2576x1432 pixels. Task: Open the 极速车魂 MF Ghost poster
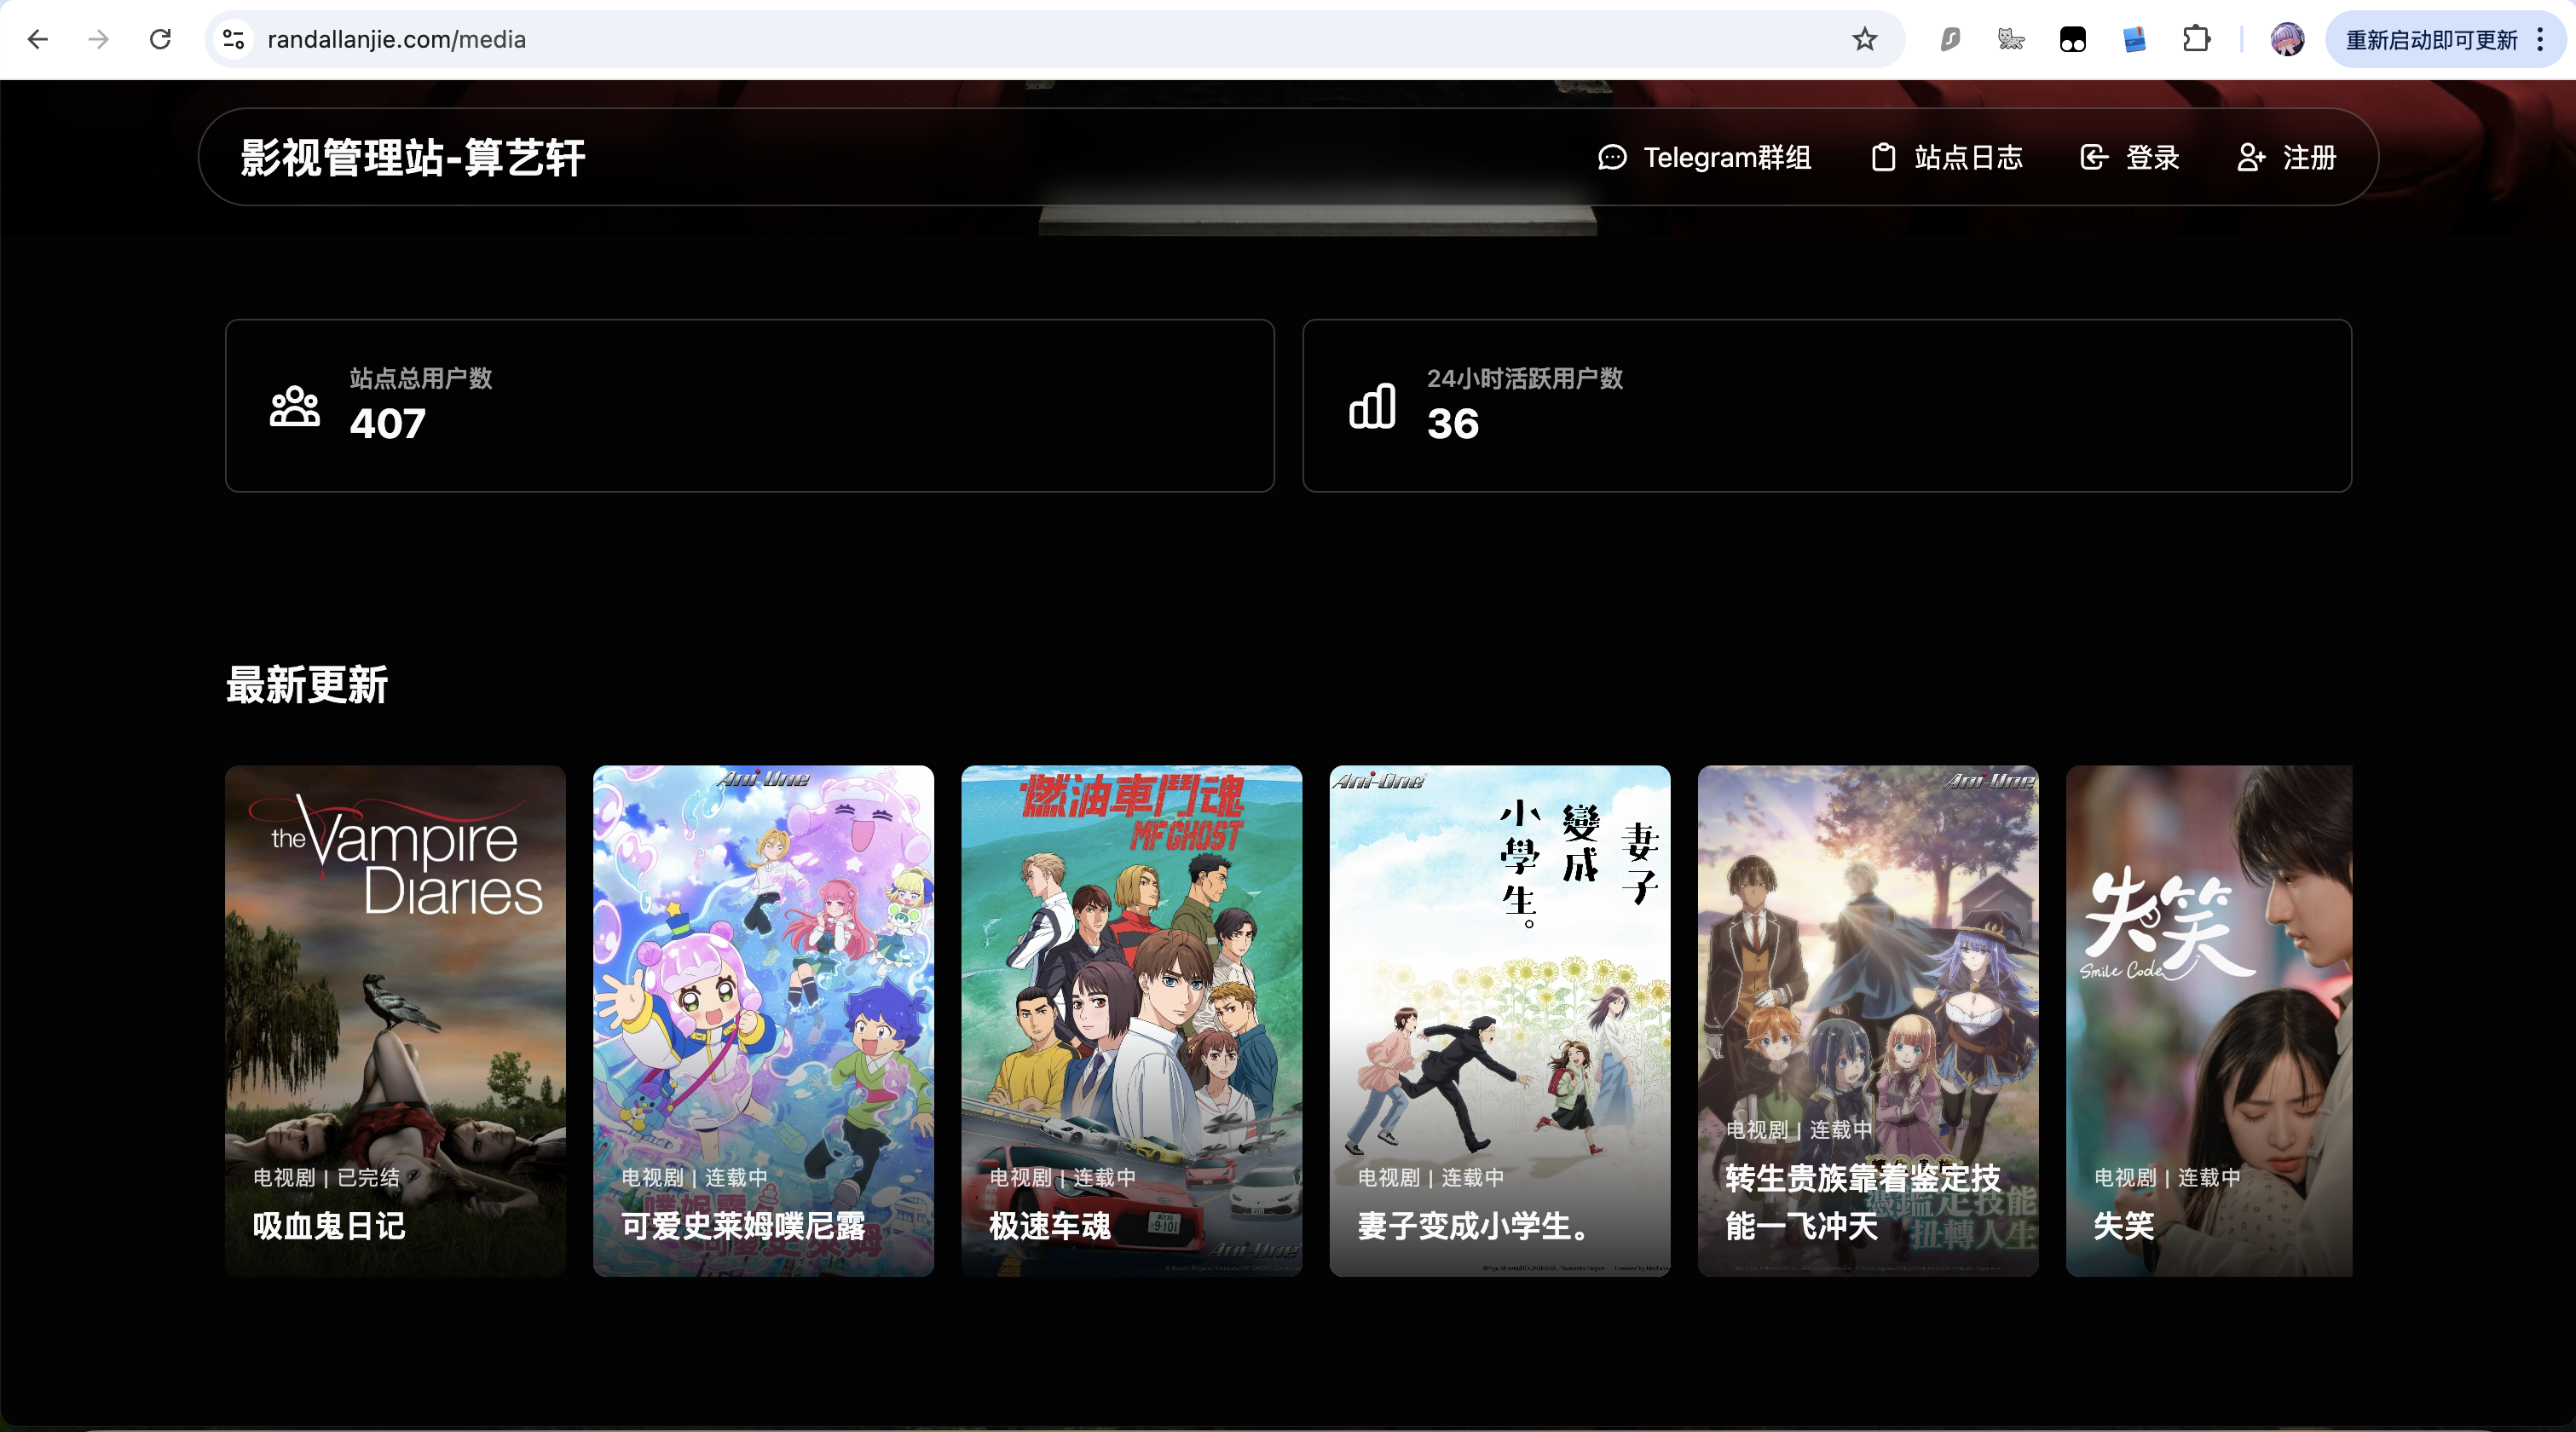pyautogui.click(x=1131, y=1020)
